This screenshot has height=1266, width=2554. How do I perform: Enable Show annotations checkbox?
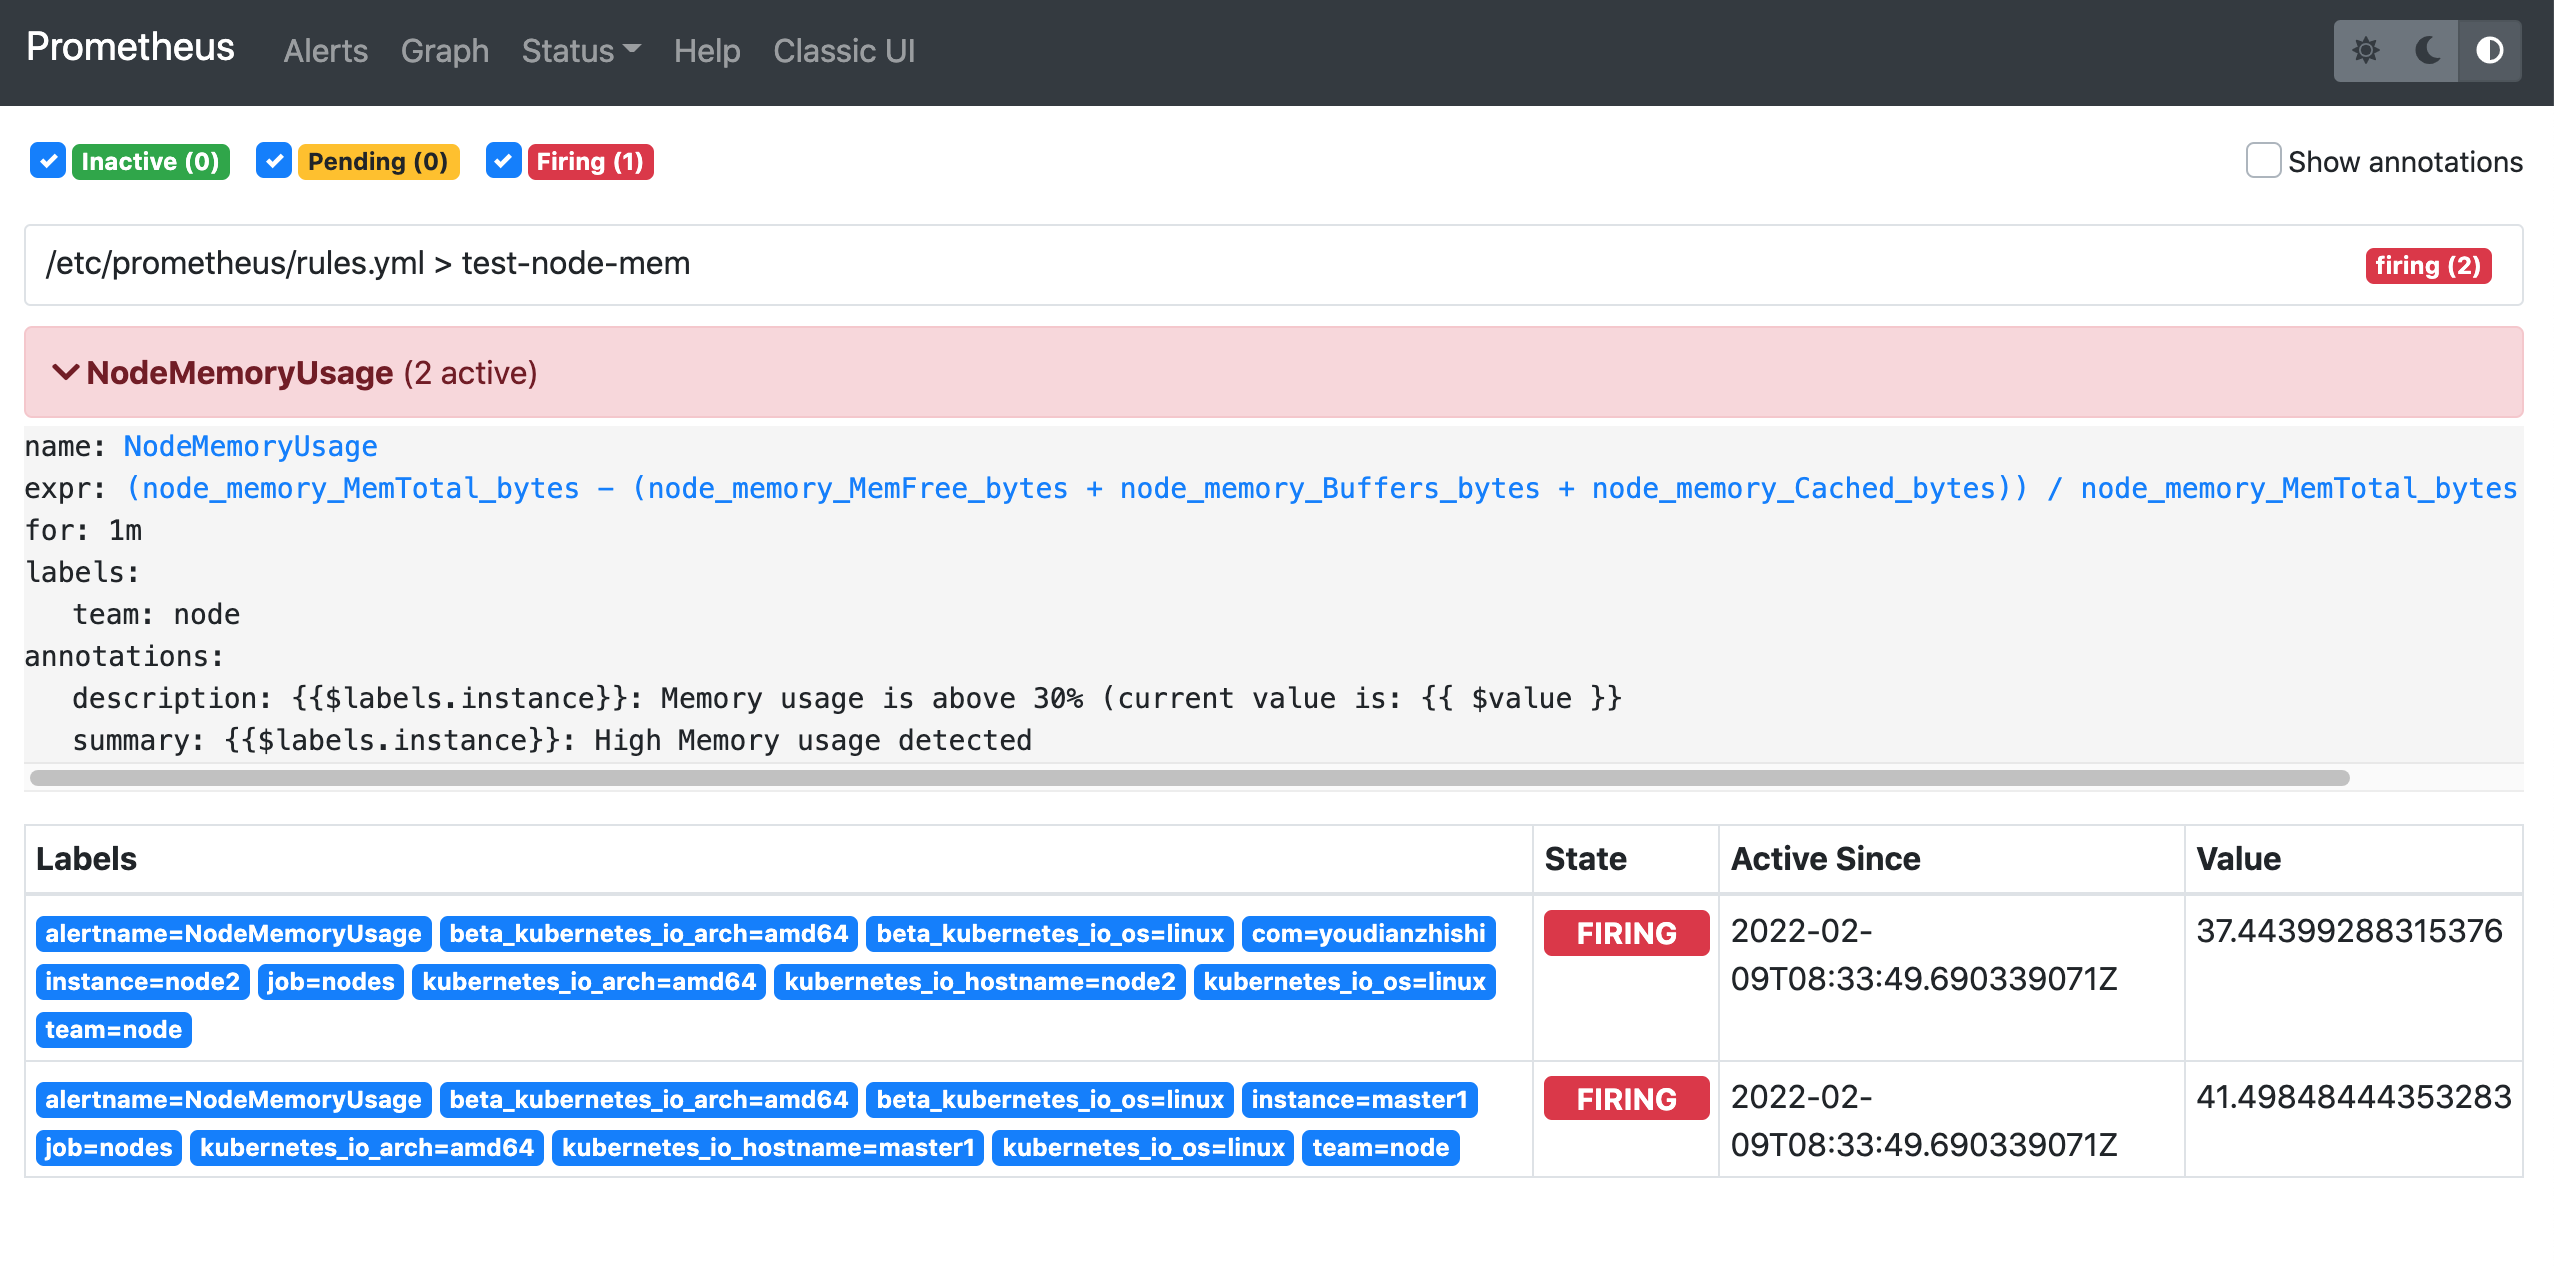[x=2263, y=161]
